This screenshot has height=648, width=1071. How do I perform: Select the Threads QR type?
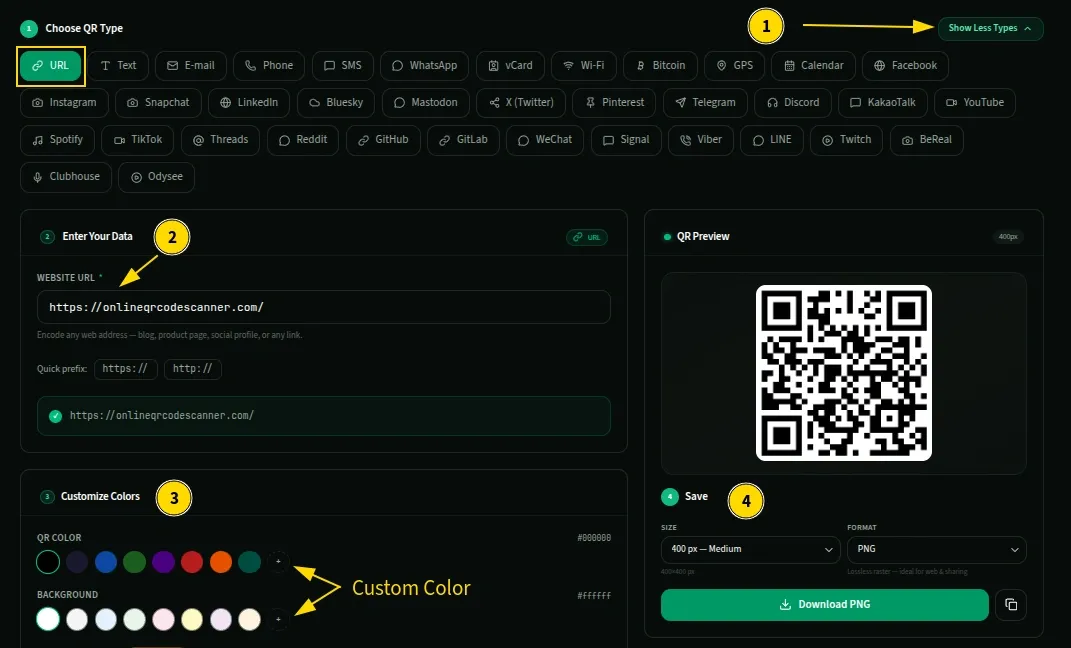click(220, 139)
